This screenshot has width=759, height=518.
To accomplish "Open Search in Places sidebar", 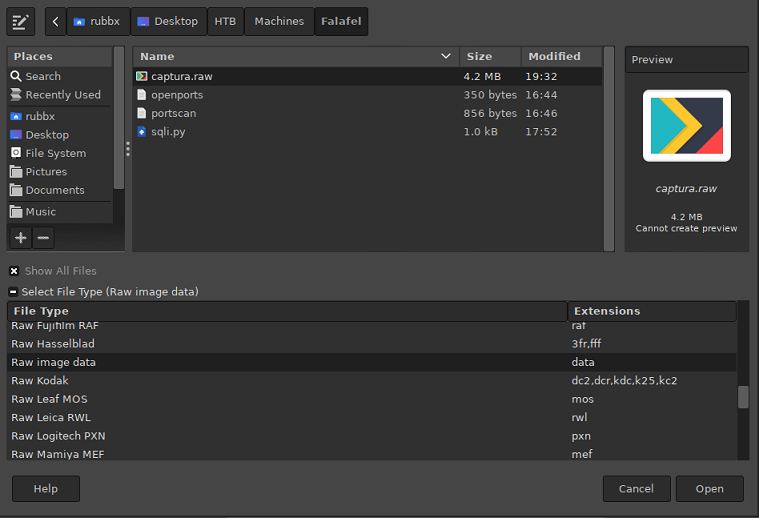I will click(42, 76).
